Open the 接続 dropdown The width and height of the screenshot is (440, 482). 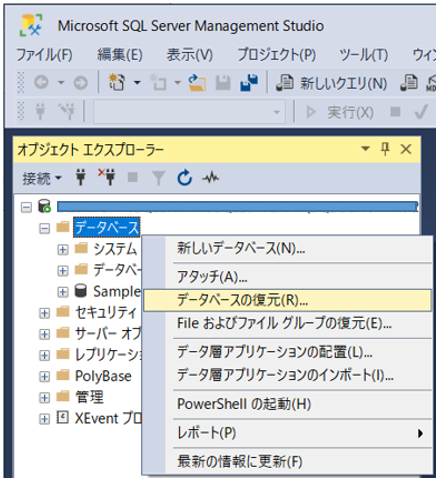pyautogui.click(x=42, y=178)
